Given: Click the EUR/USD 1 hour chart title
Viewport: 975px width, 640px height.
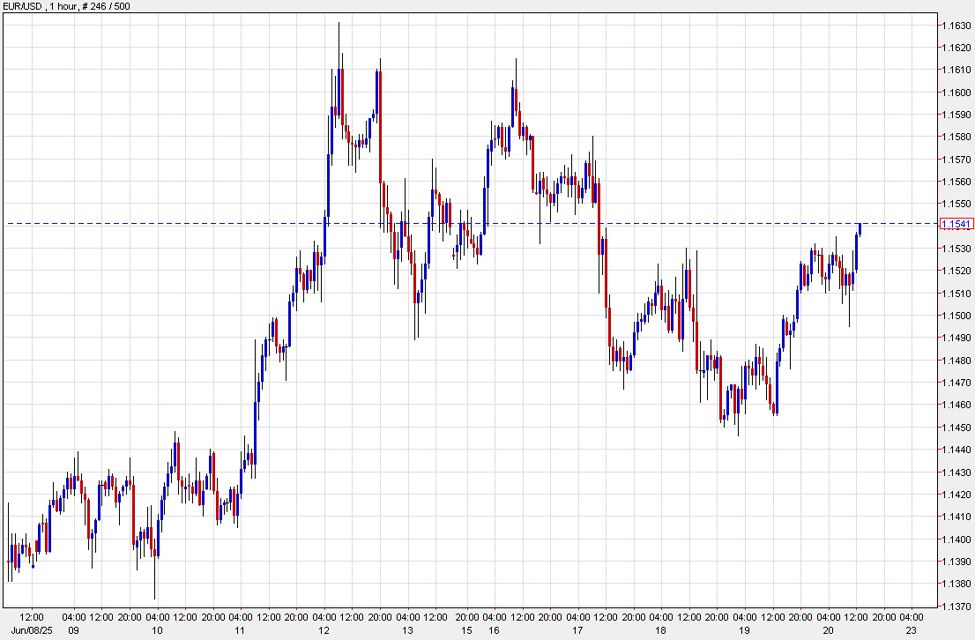Looking at the screenshot, I should tap(67, 8).
